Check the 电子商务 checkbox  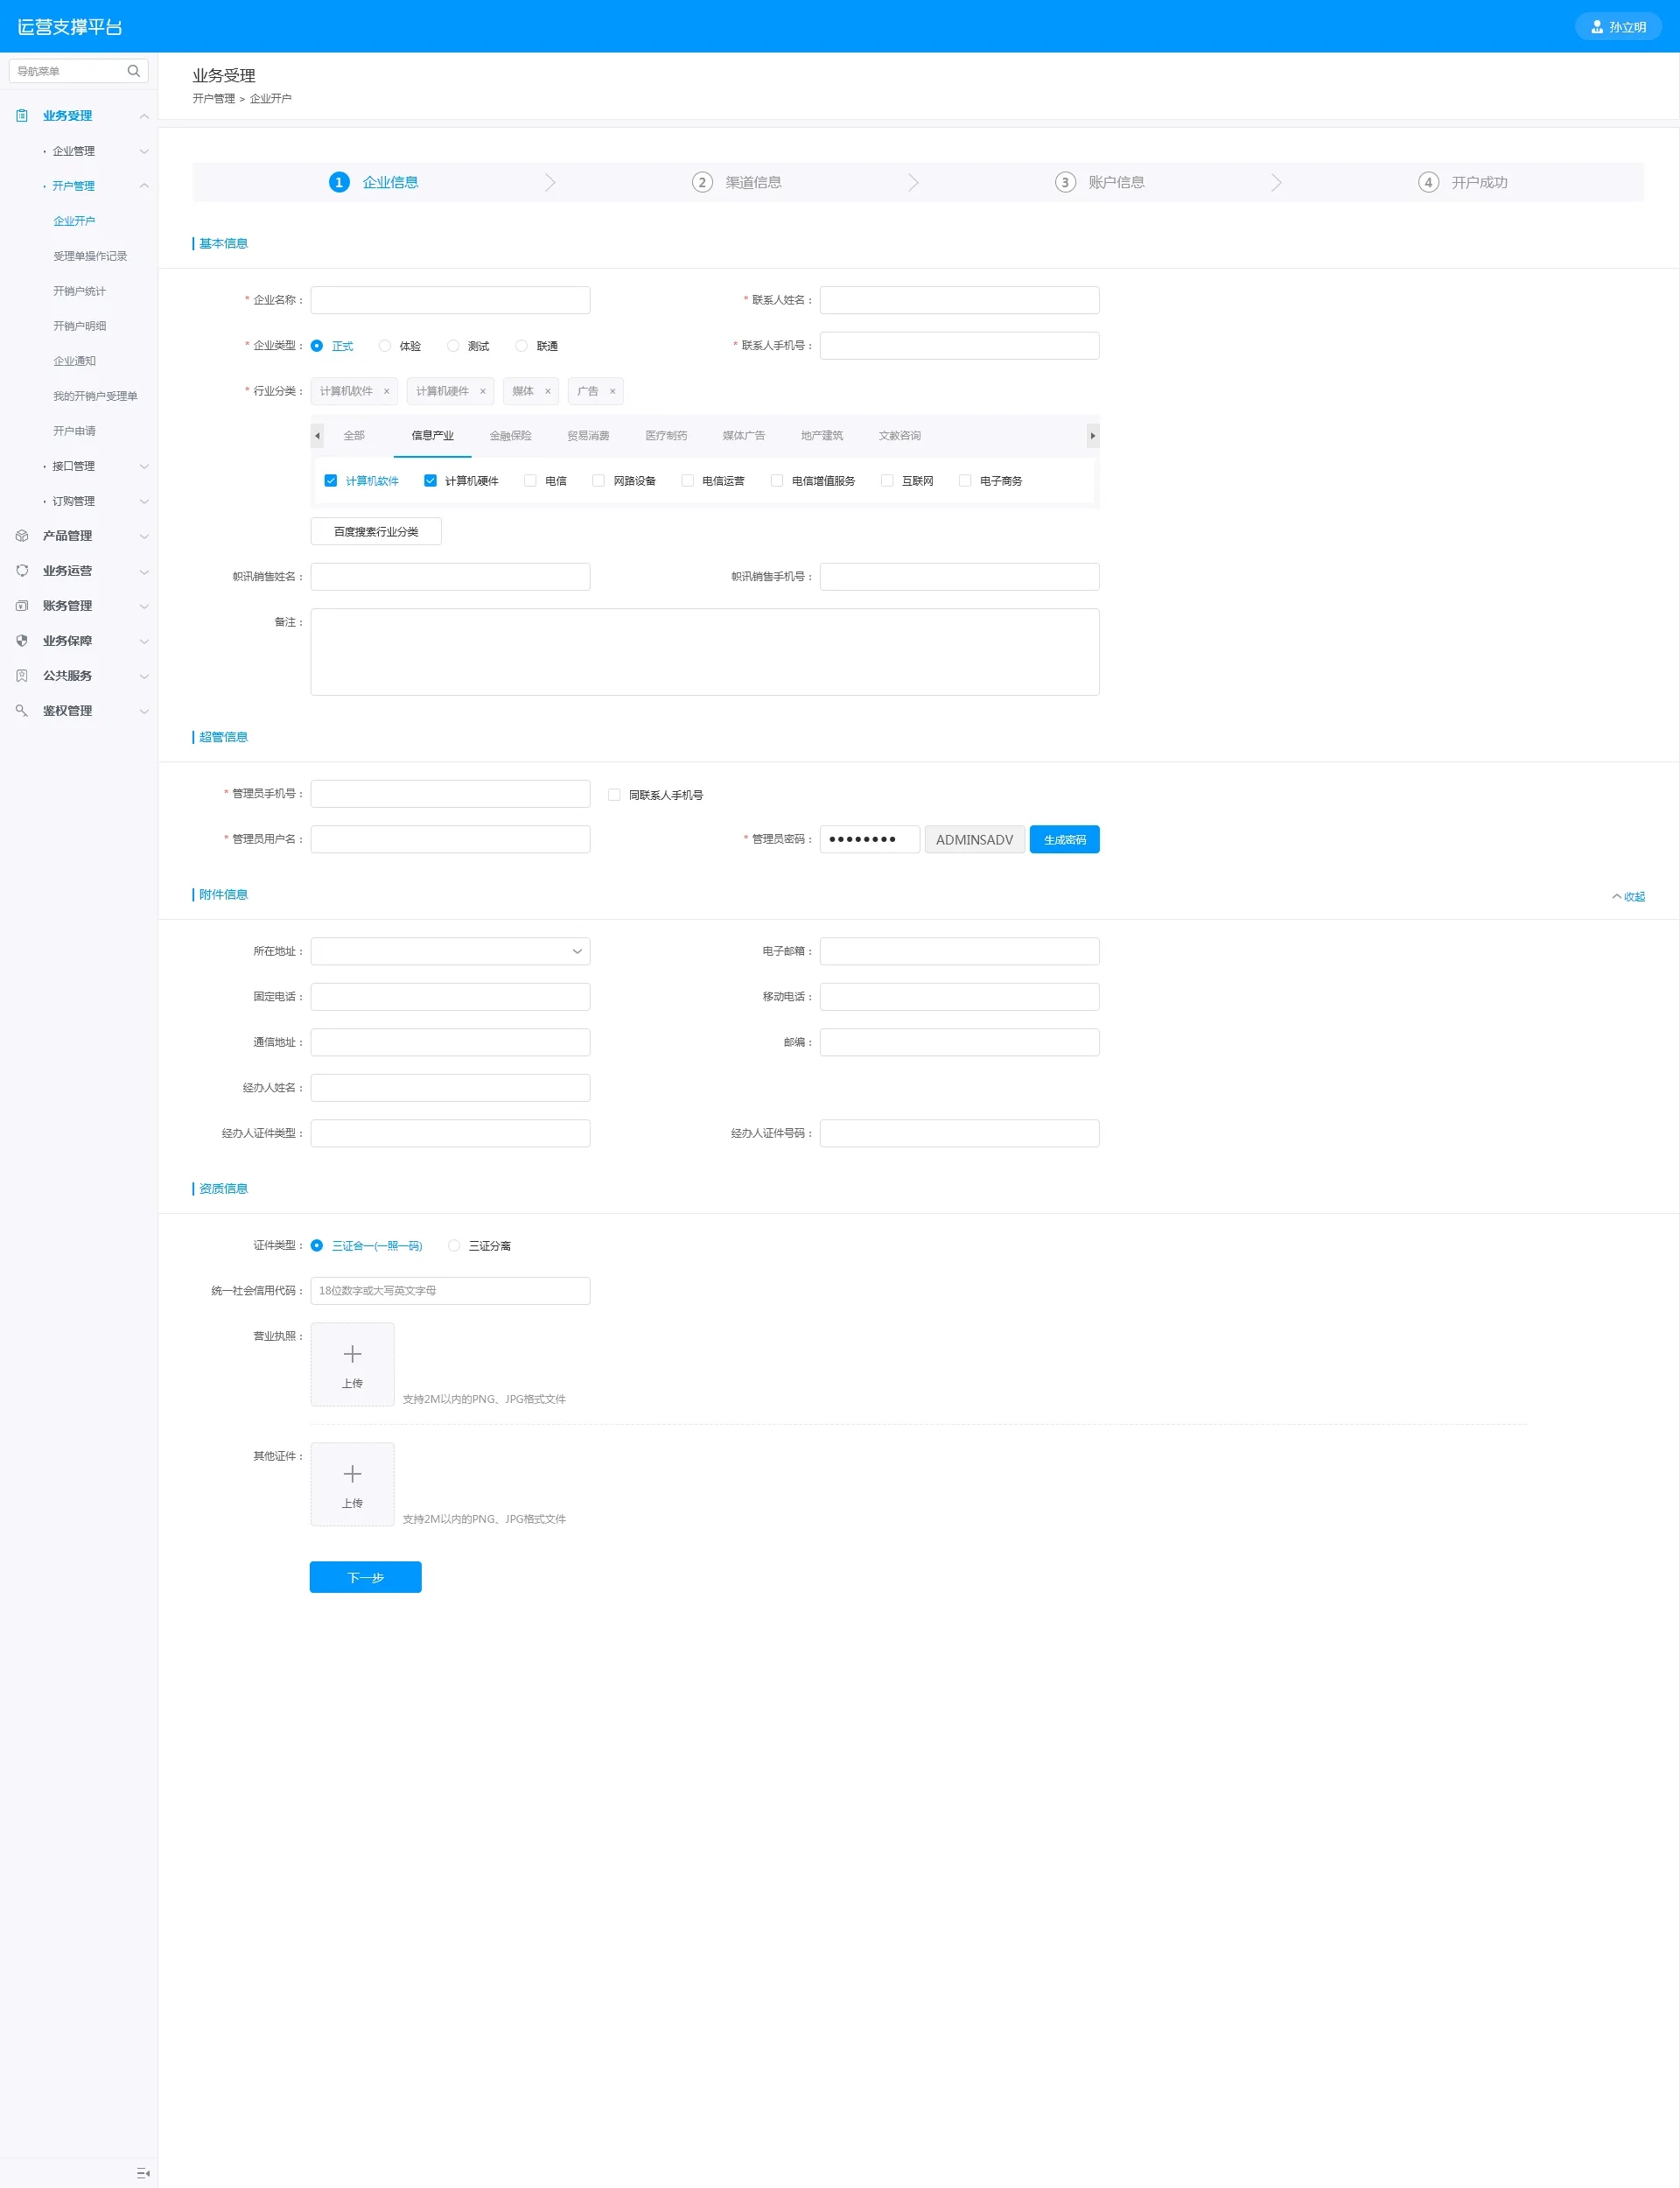click(965, 481)
